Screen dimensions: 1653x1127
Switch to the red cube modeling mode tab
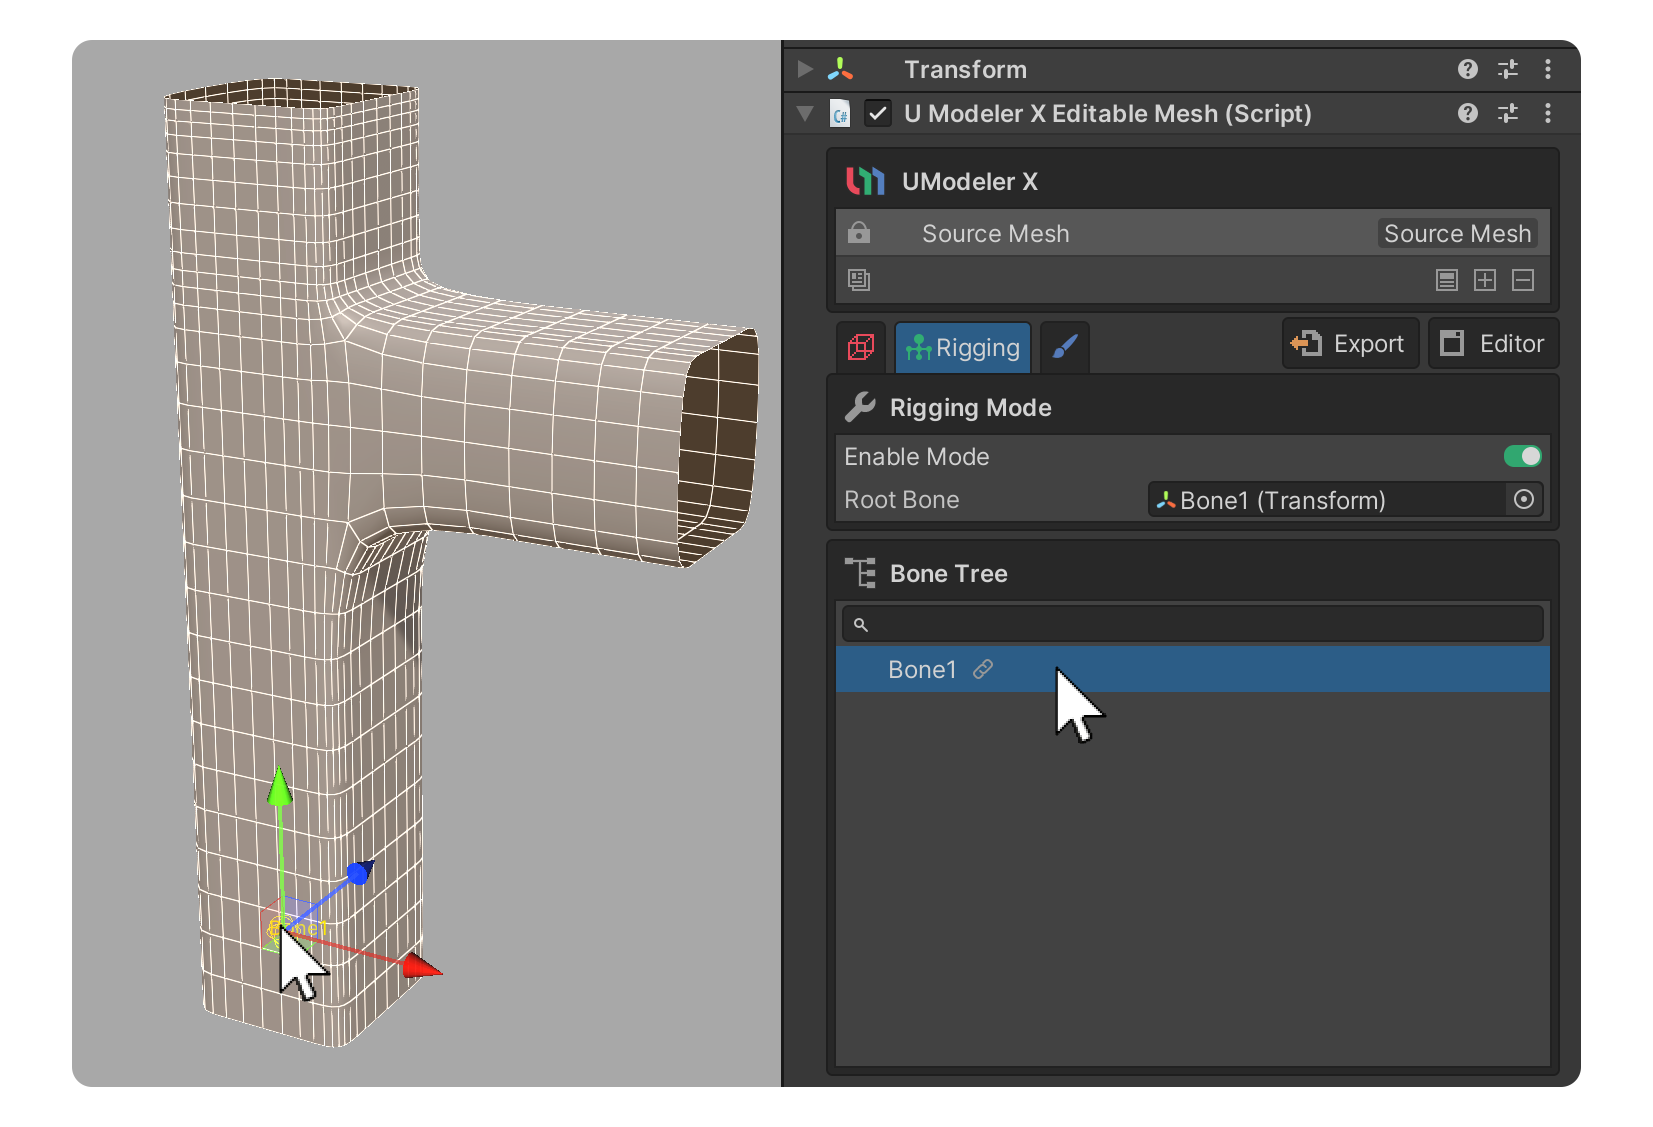tap(860, 347)
